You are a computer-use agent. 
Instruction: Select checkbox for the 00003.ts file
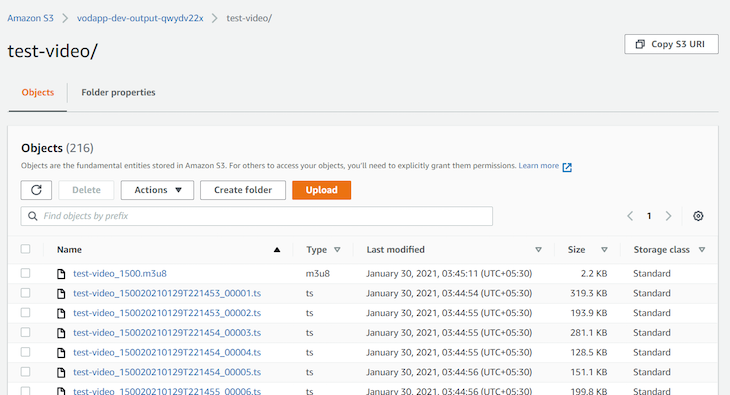pyautogui.click(x=26, y=332)
